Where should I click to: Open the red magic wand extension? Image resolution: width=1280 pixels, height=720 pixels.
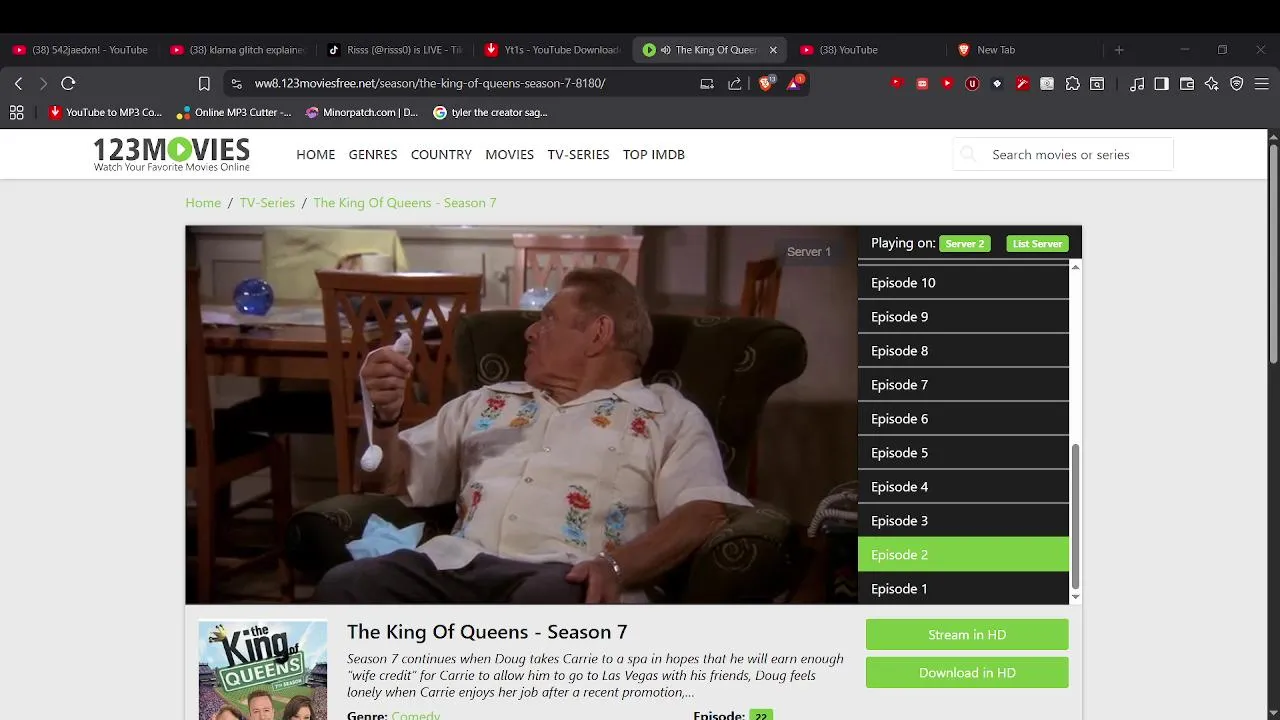click(1022, 84)
